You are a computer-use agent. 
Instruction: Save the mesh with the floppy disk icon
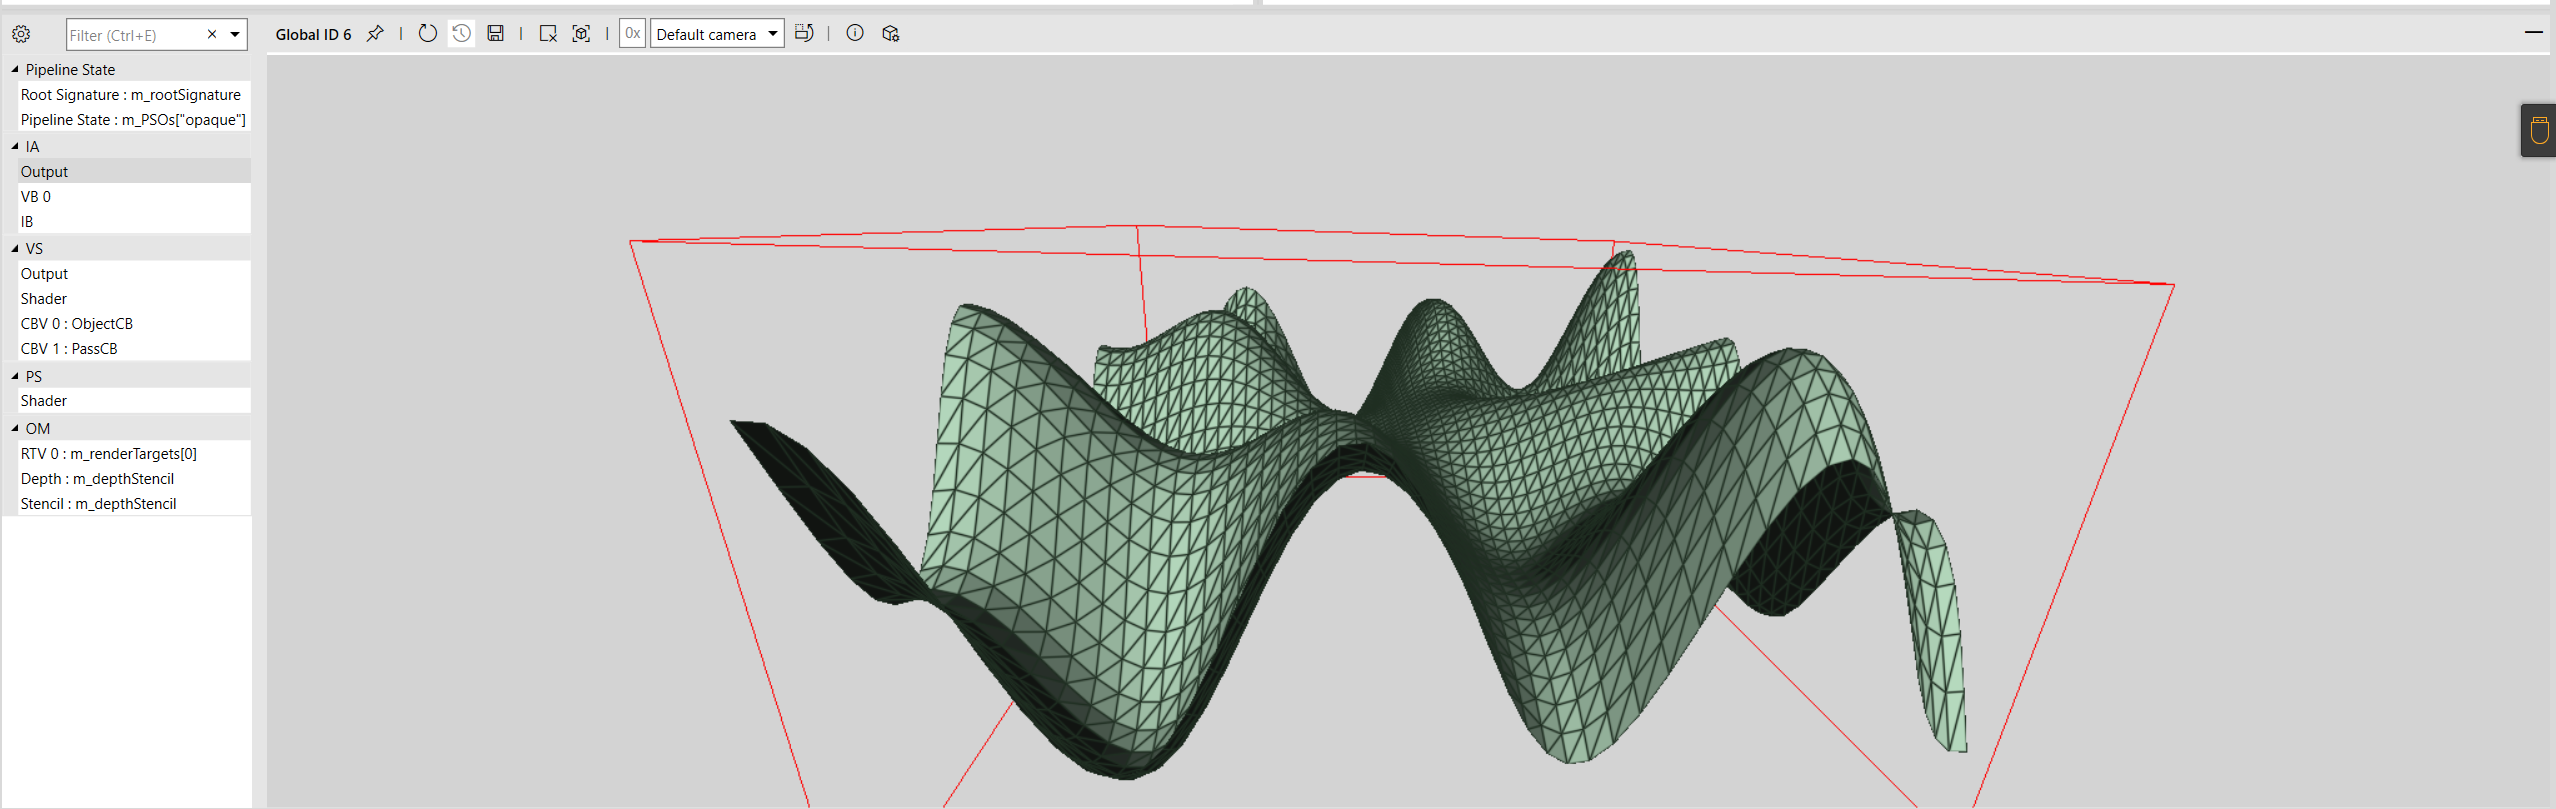click(495, 34)
